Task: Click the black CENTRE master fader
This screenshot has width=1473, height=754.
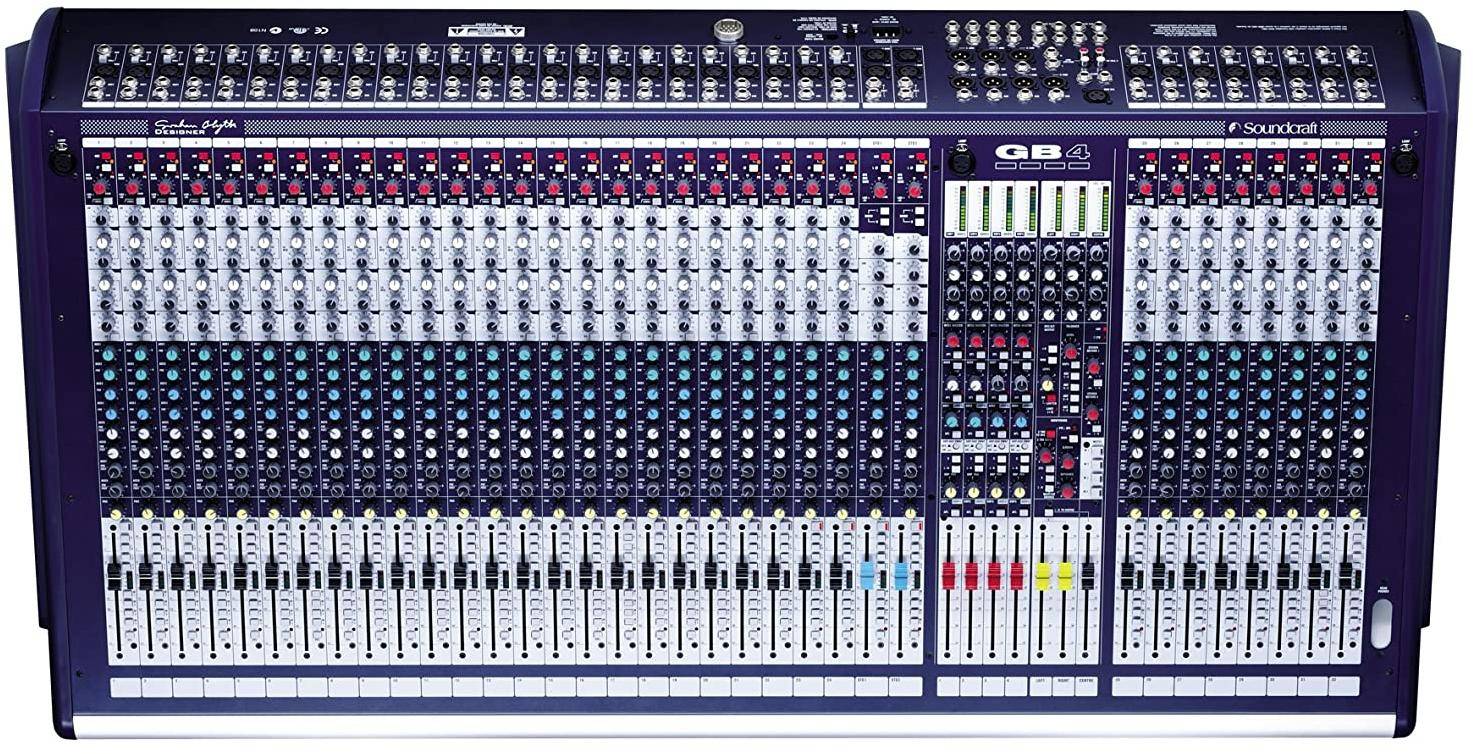Action: pyautogui.click(x=1088, y=576)
